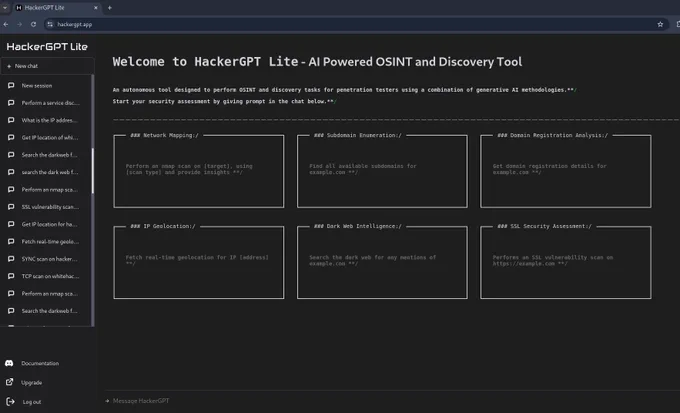
Task: Open chat 'Fetch real-time geolo...'
Action: pos(46,242)
